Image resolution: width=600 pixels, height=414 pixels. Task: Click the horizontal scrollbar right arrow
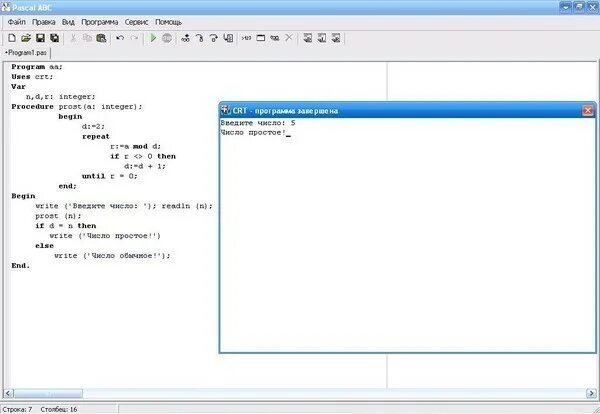591,393
